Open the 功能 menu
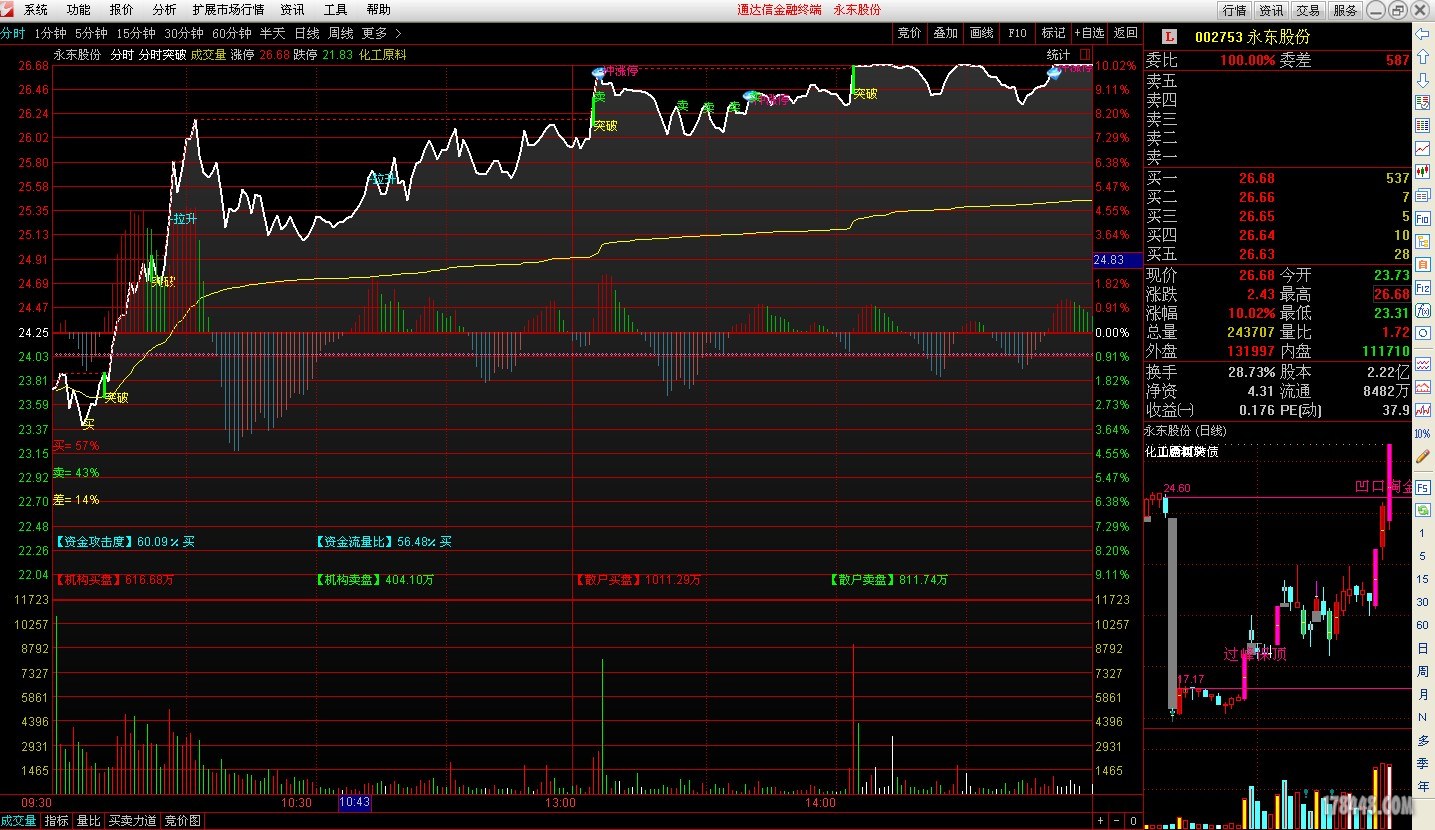 click(x=78, y=10)
